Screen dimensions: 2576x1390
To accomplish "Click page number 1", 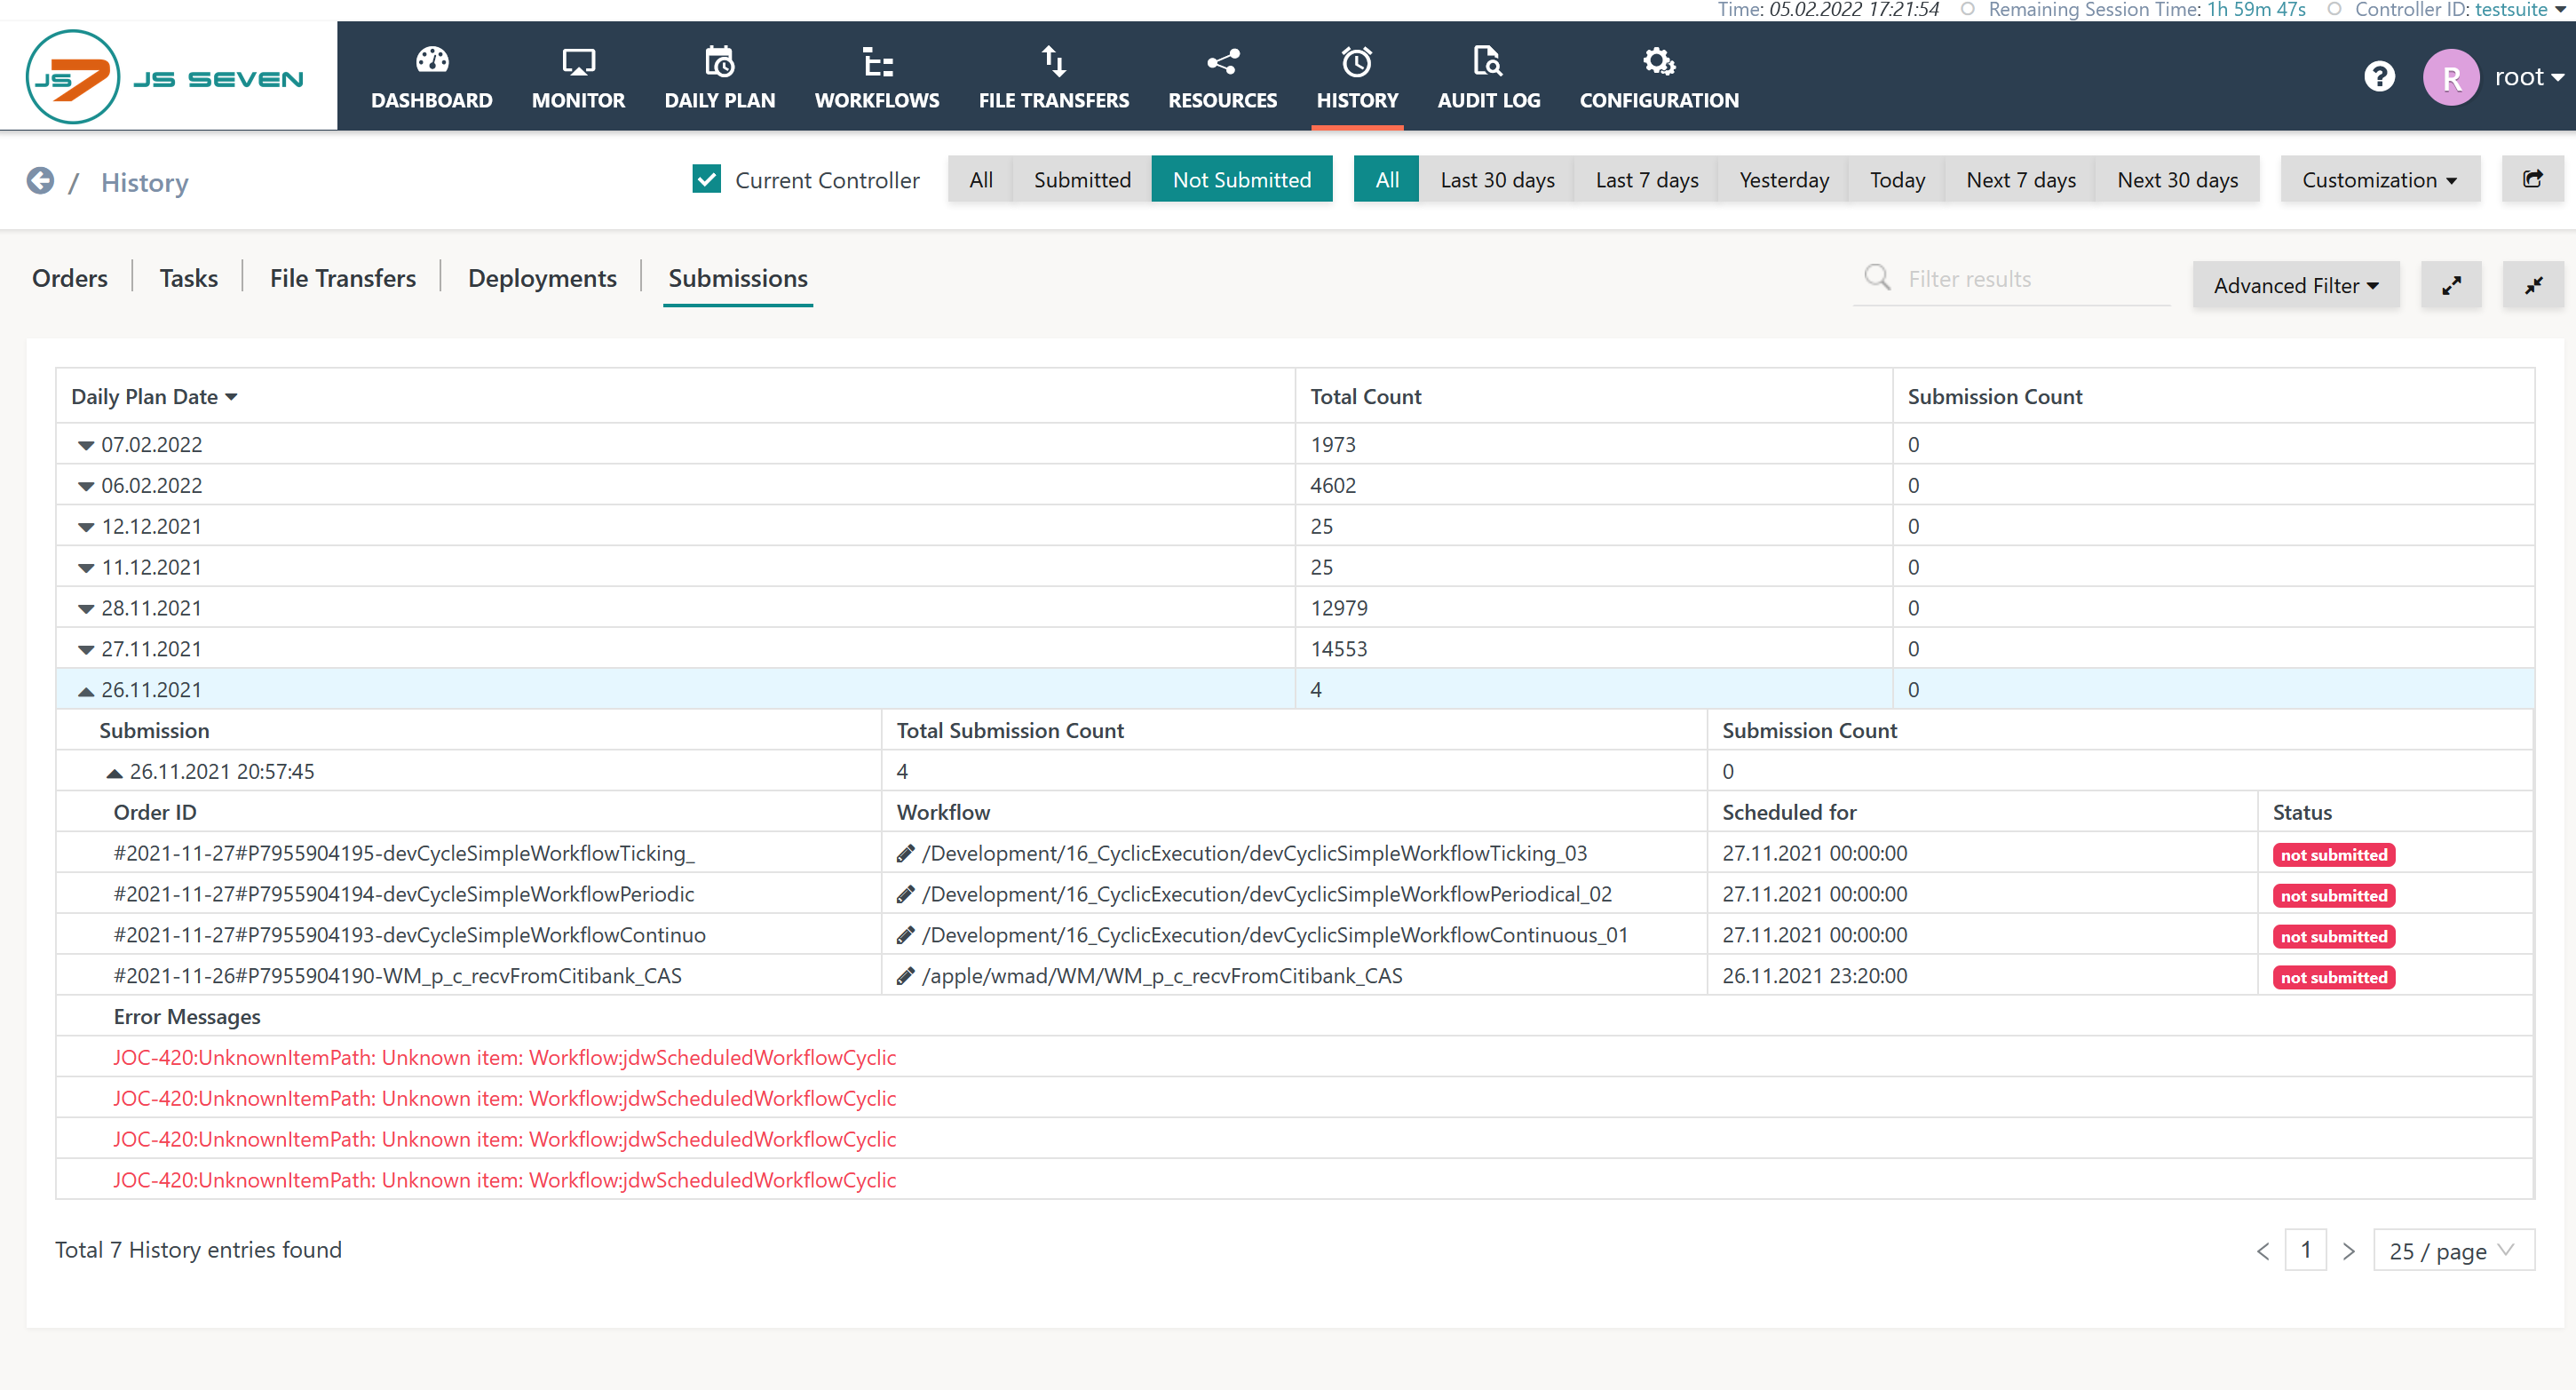I will pos(2306,1251).
